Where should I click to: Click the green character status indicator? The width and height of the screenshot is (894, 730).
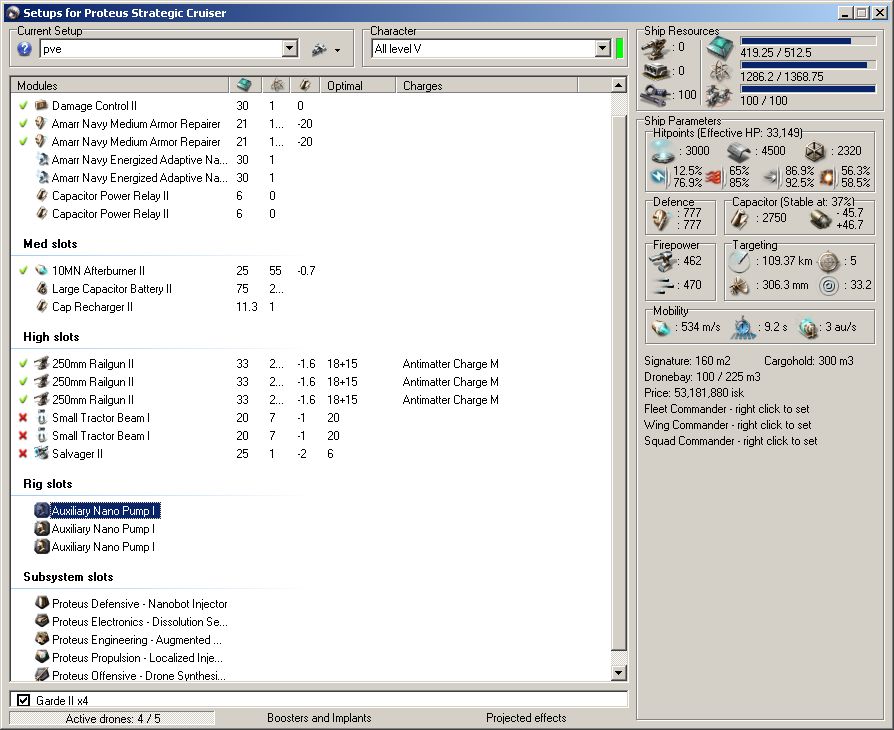tap(620, 48)
